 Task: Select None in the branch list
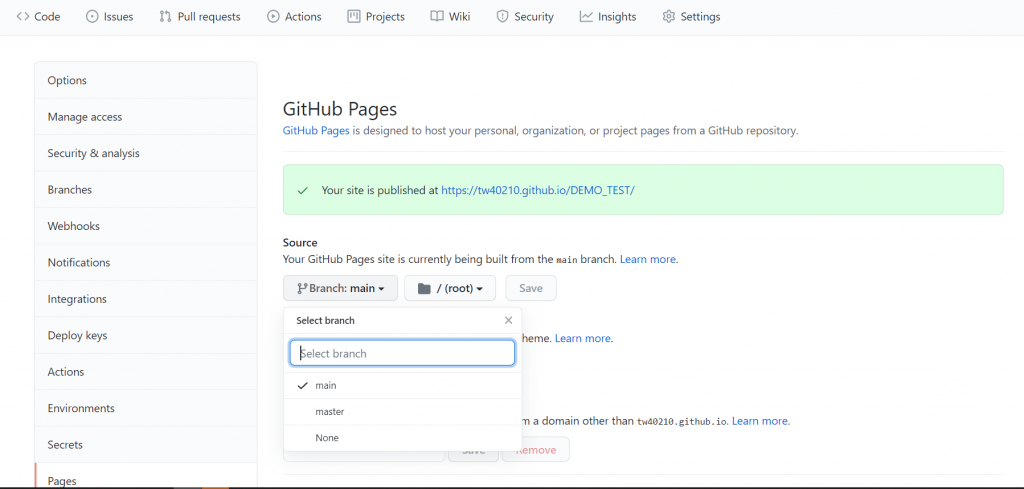402,438
